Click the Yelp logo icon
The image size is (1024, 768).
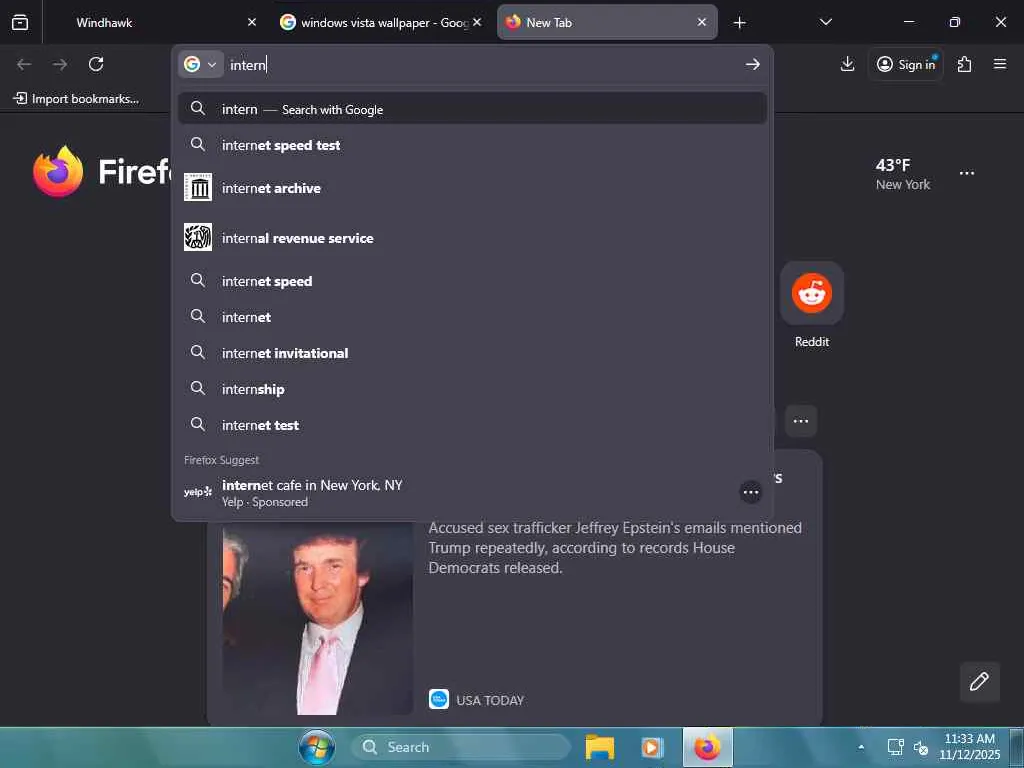197,492
